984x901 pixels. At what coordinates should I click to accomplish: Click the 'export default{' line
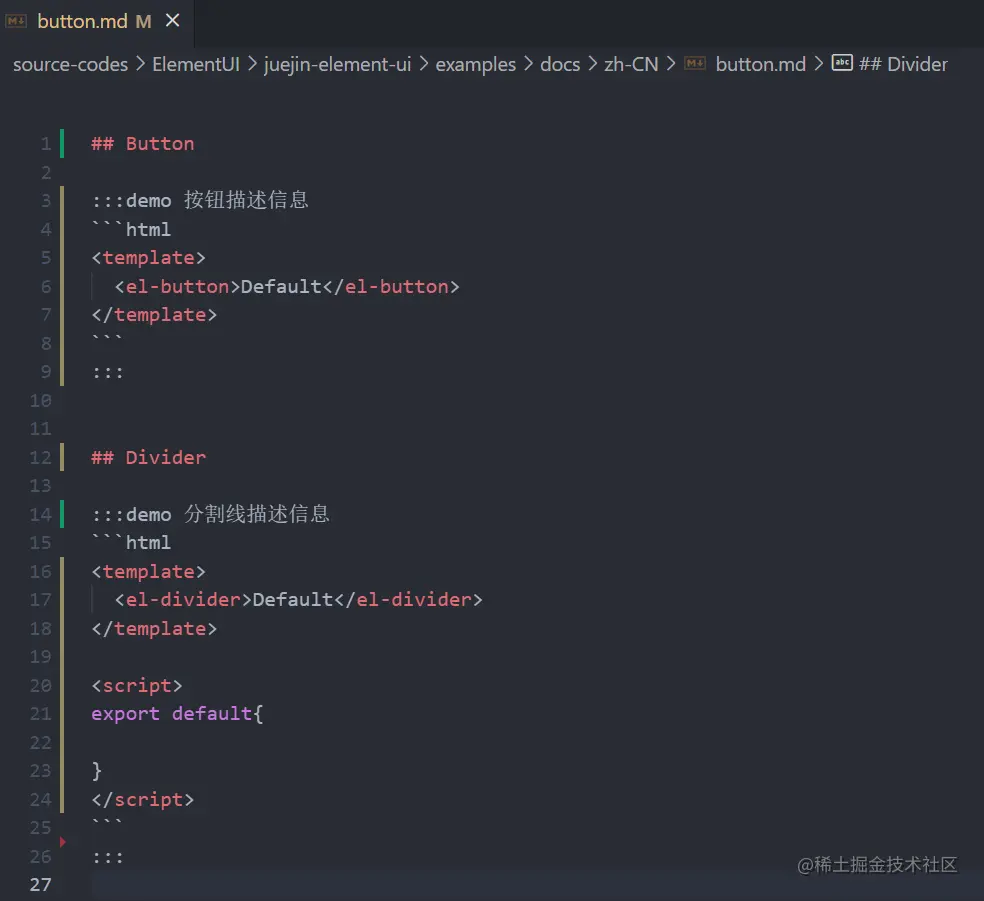[x=177, y=714]
